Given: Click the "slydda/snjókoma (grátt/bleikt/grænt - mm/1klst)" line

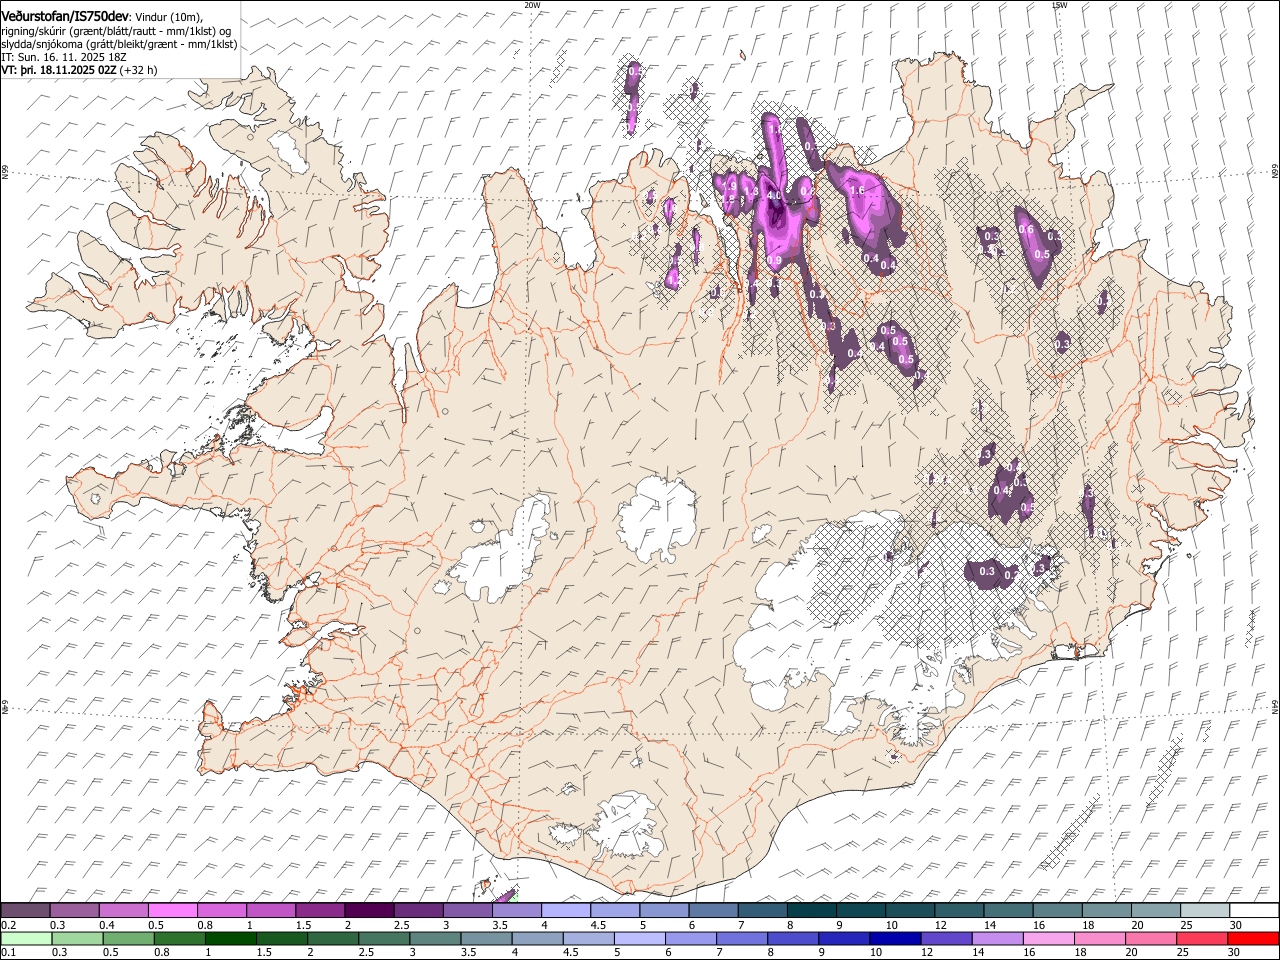Looking at the screenshot, I should (119, 44).
